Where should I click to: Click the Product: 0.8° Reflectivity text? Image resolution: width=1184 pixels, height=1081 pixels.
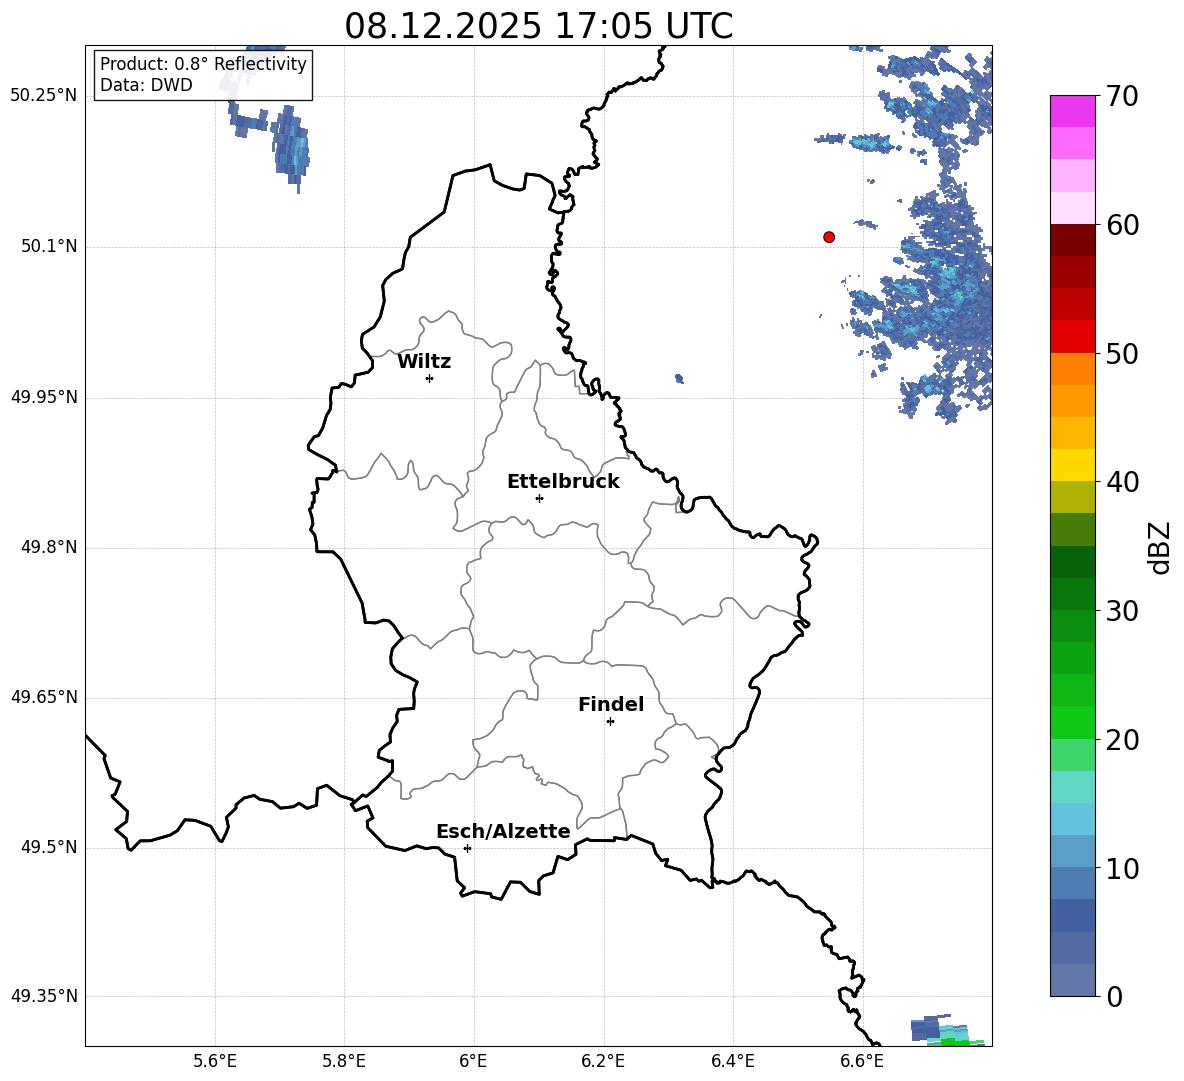point(203,64)
